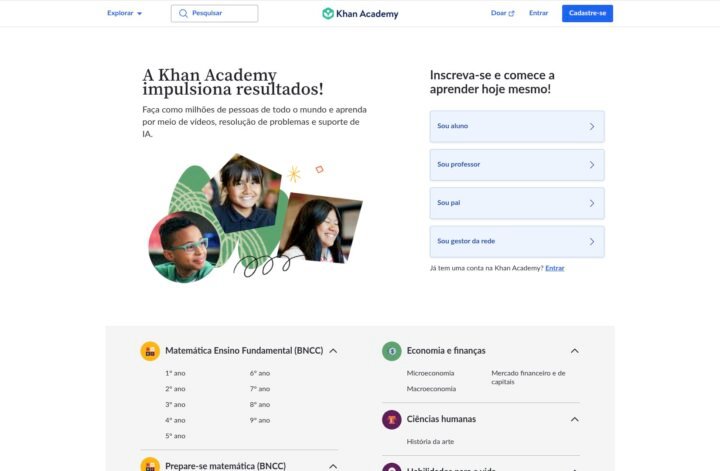Click Entrar in the top navigation
This screenshot has width=720, height=471.
[538, 14]
